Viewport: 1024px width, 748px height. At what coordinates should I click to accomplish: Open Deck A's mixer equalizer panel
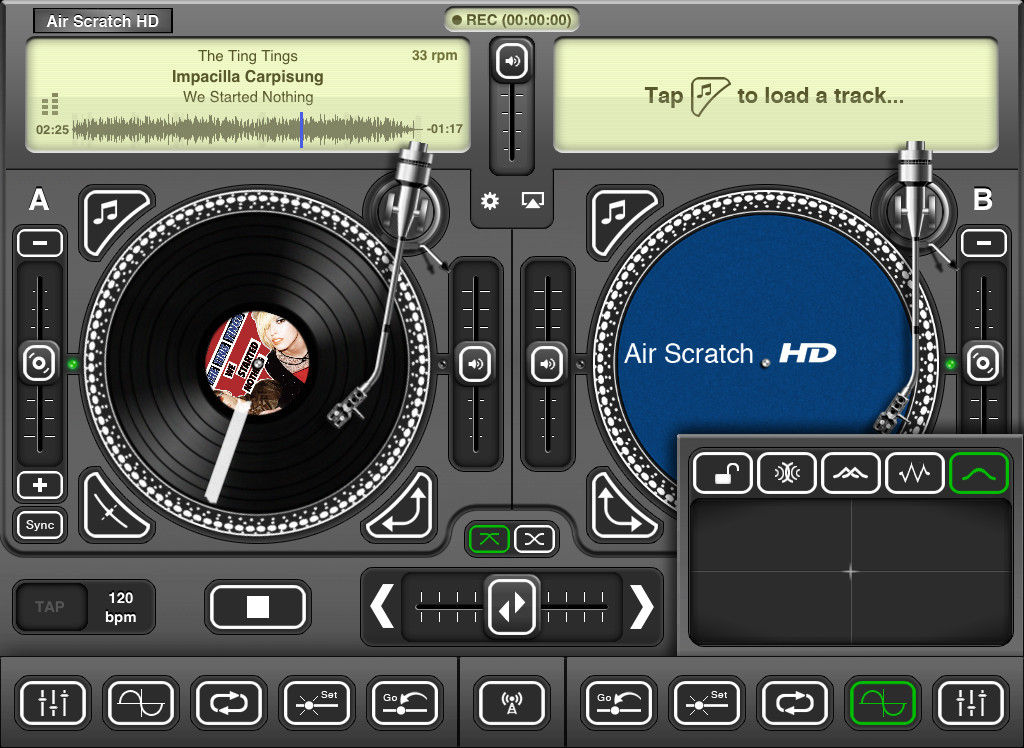54,702
